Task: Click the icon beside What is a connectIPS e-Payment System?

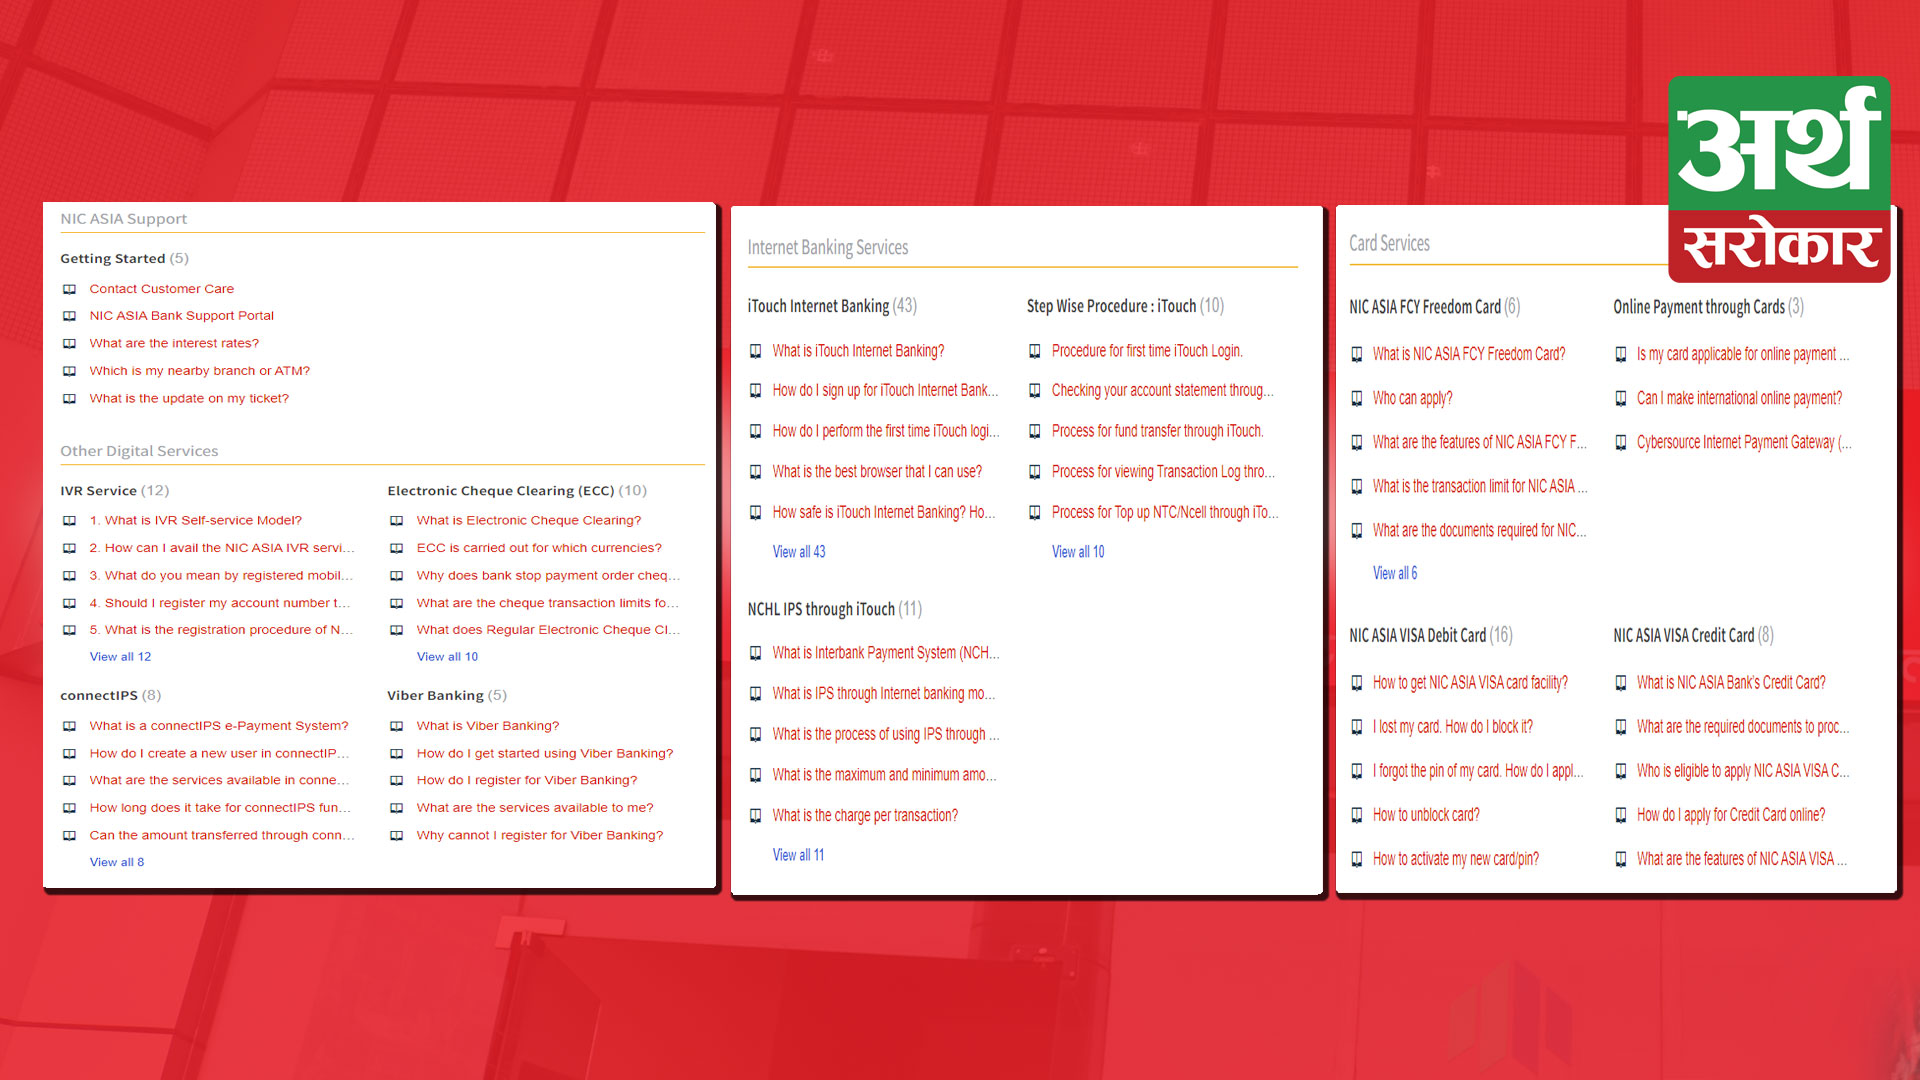Action: [x=69, y=726]
